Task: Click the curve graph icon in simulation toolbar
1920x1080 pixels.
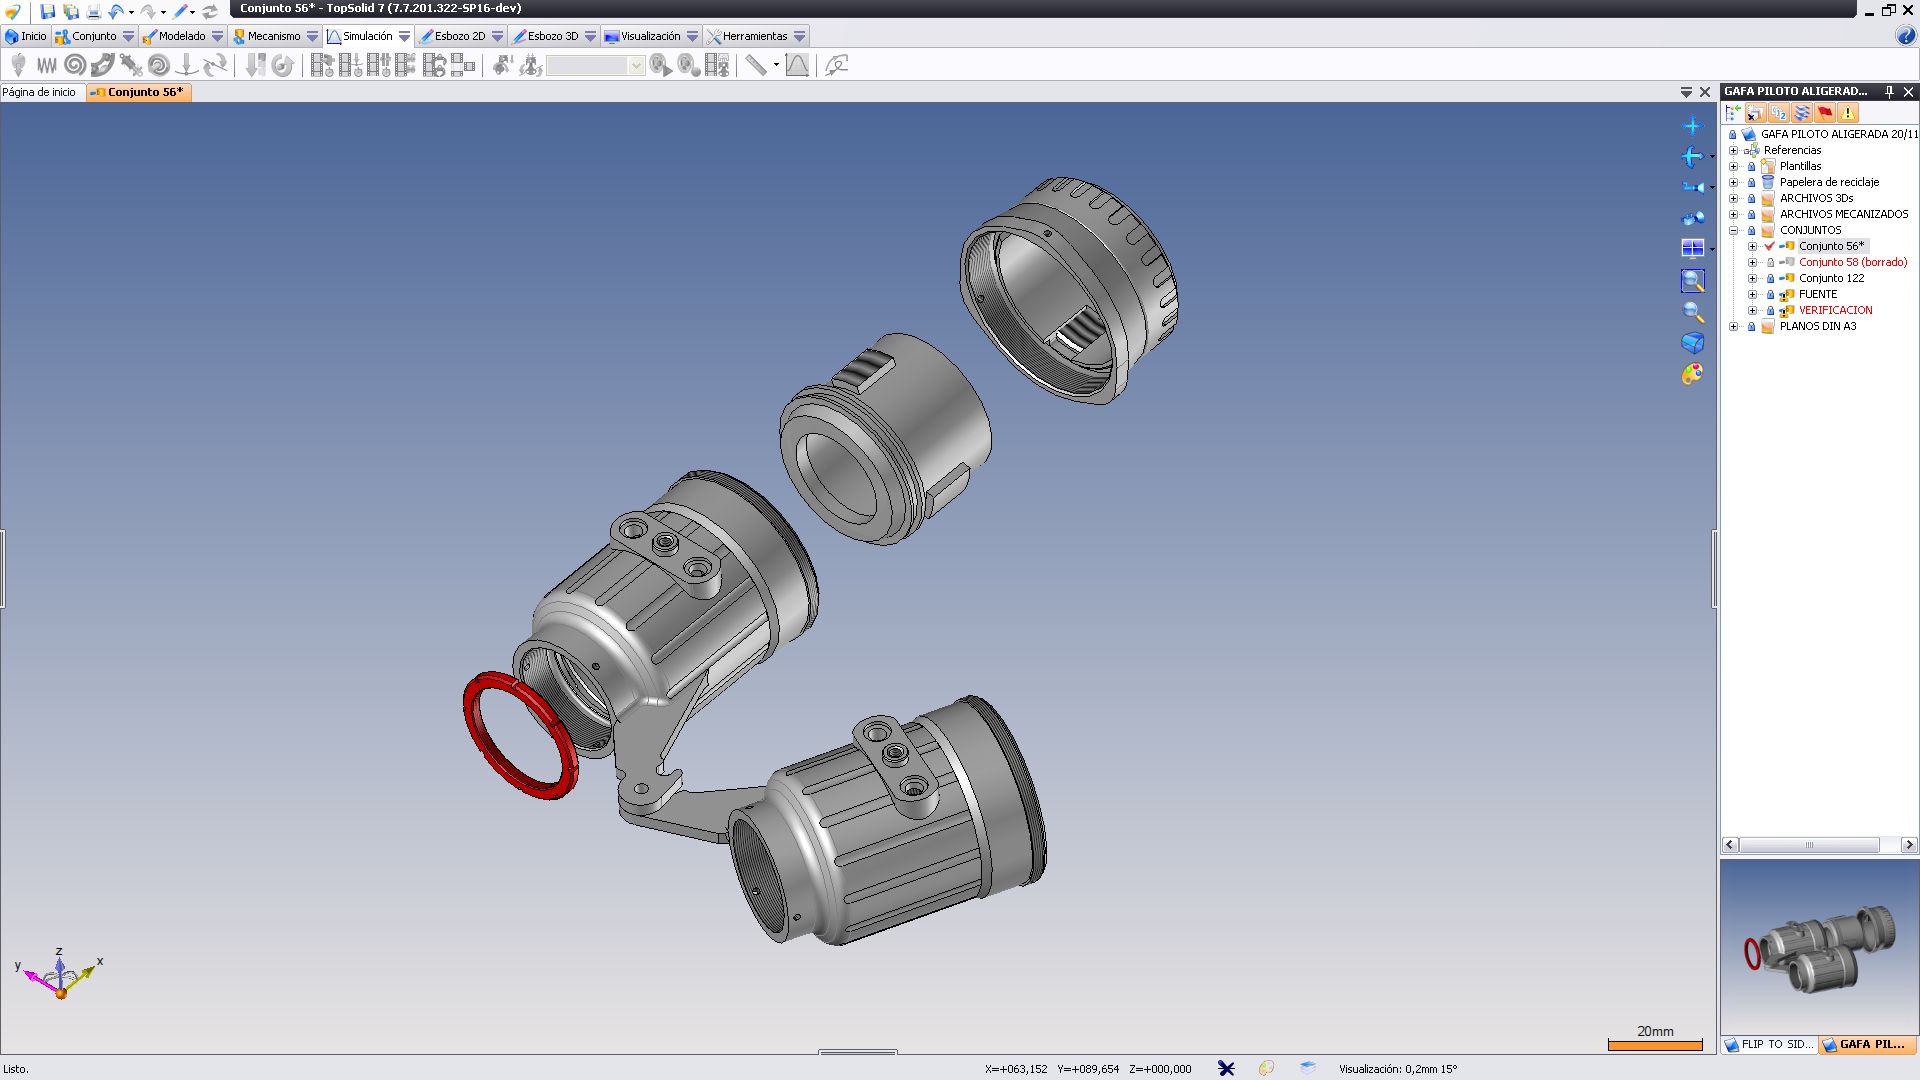Action: coord(797,65)
